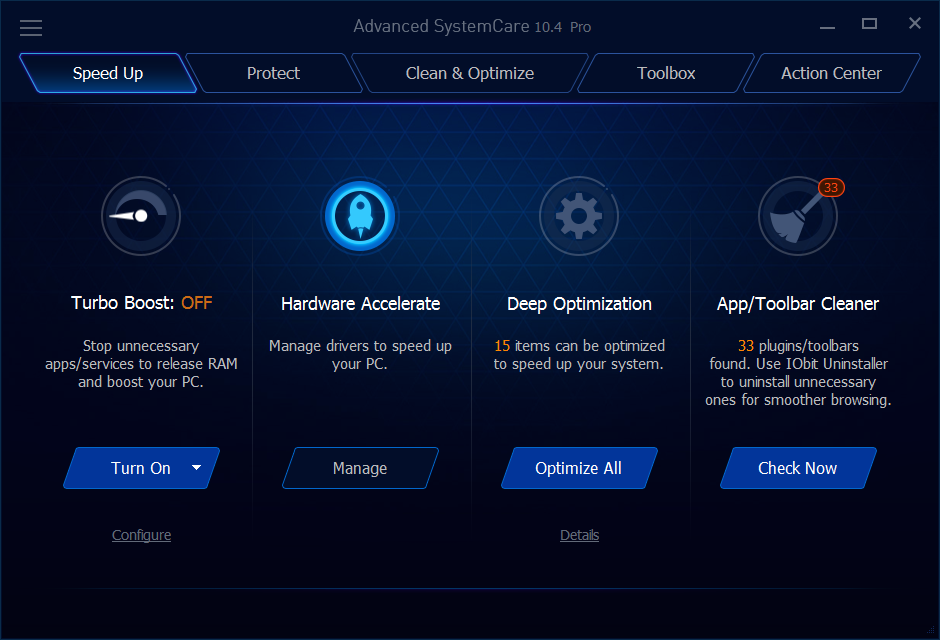Viewport: 940px width, 640px height.
Task: Click the Turbo Boost OFF status text
Action: (197, 303)
